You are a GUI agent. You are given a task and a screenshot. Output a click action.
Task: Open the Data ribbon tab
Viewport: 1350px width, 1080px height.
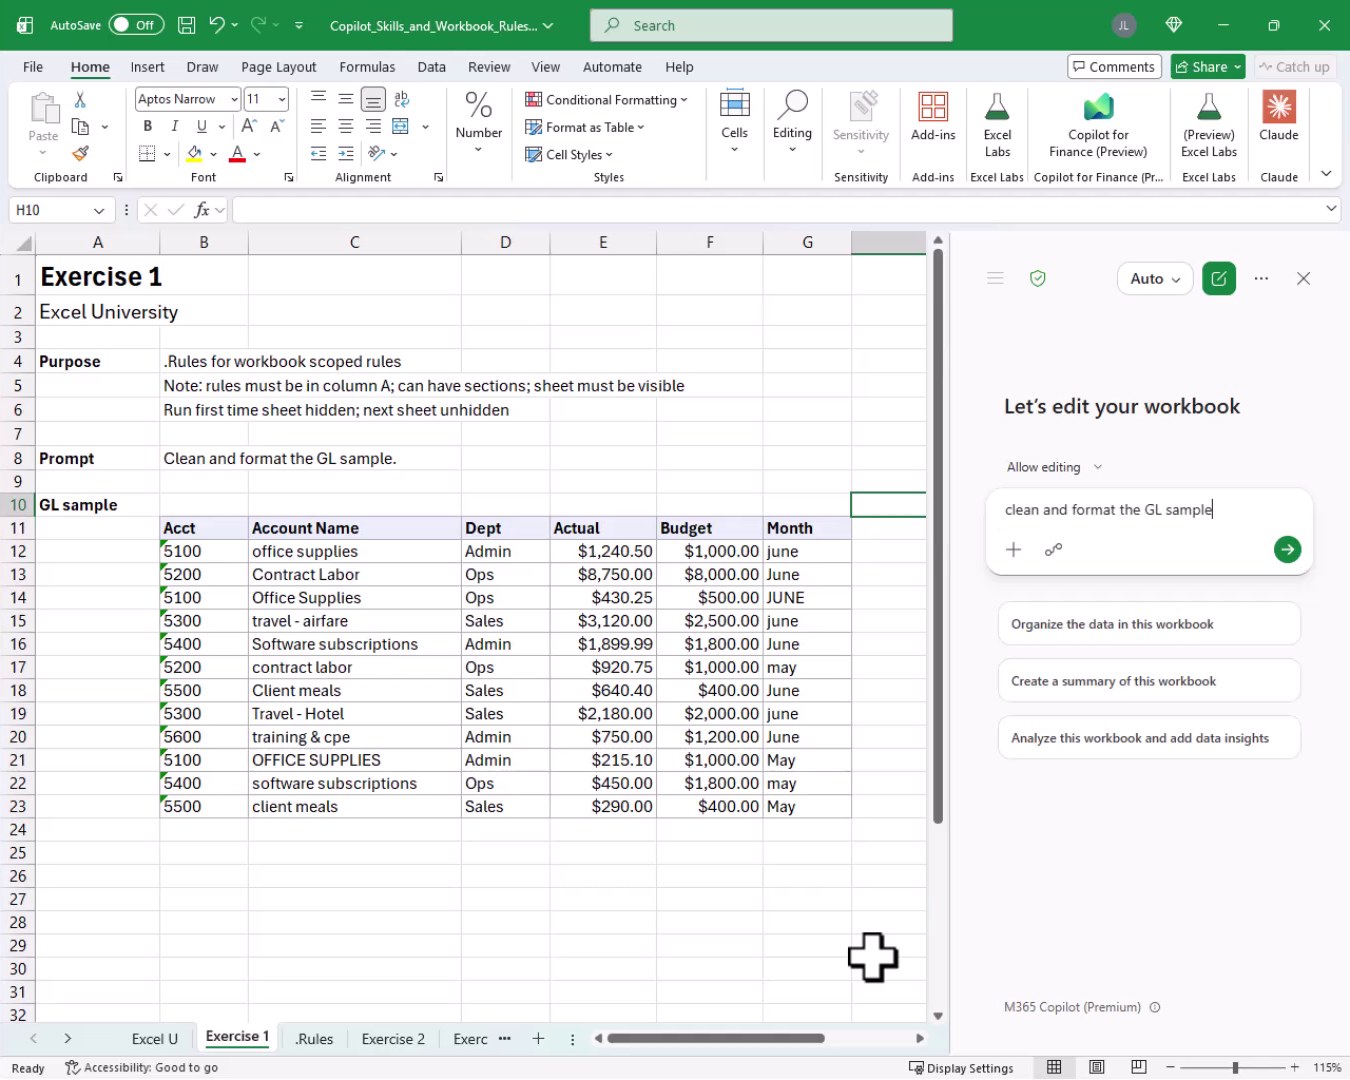[x=431, y=67]
